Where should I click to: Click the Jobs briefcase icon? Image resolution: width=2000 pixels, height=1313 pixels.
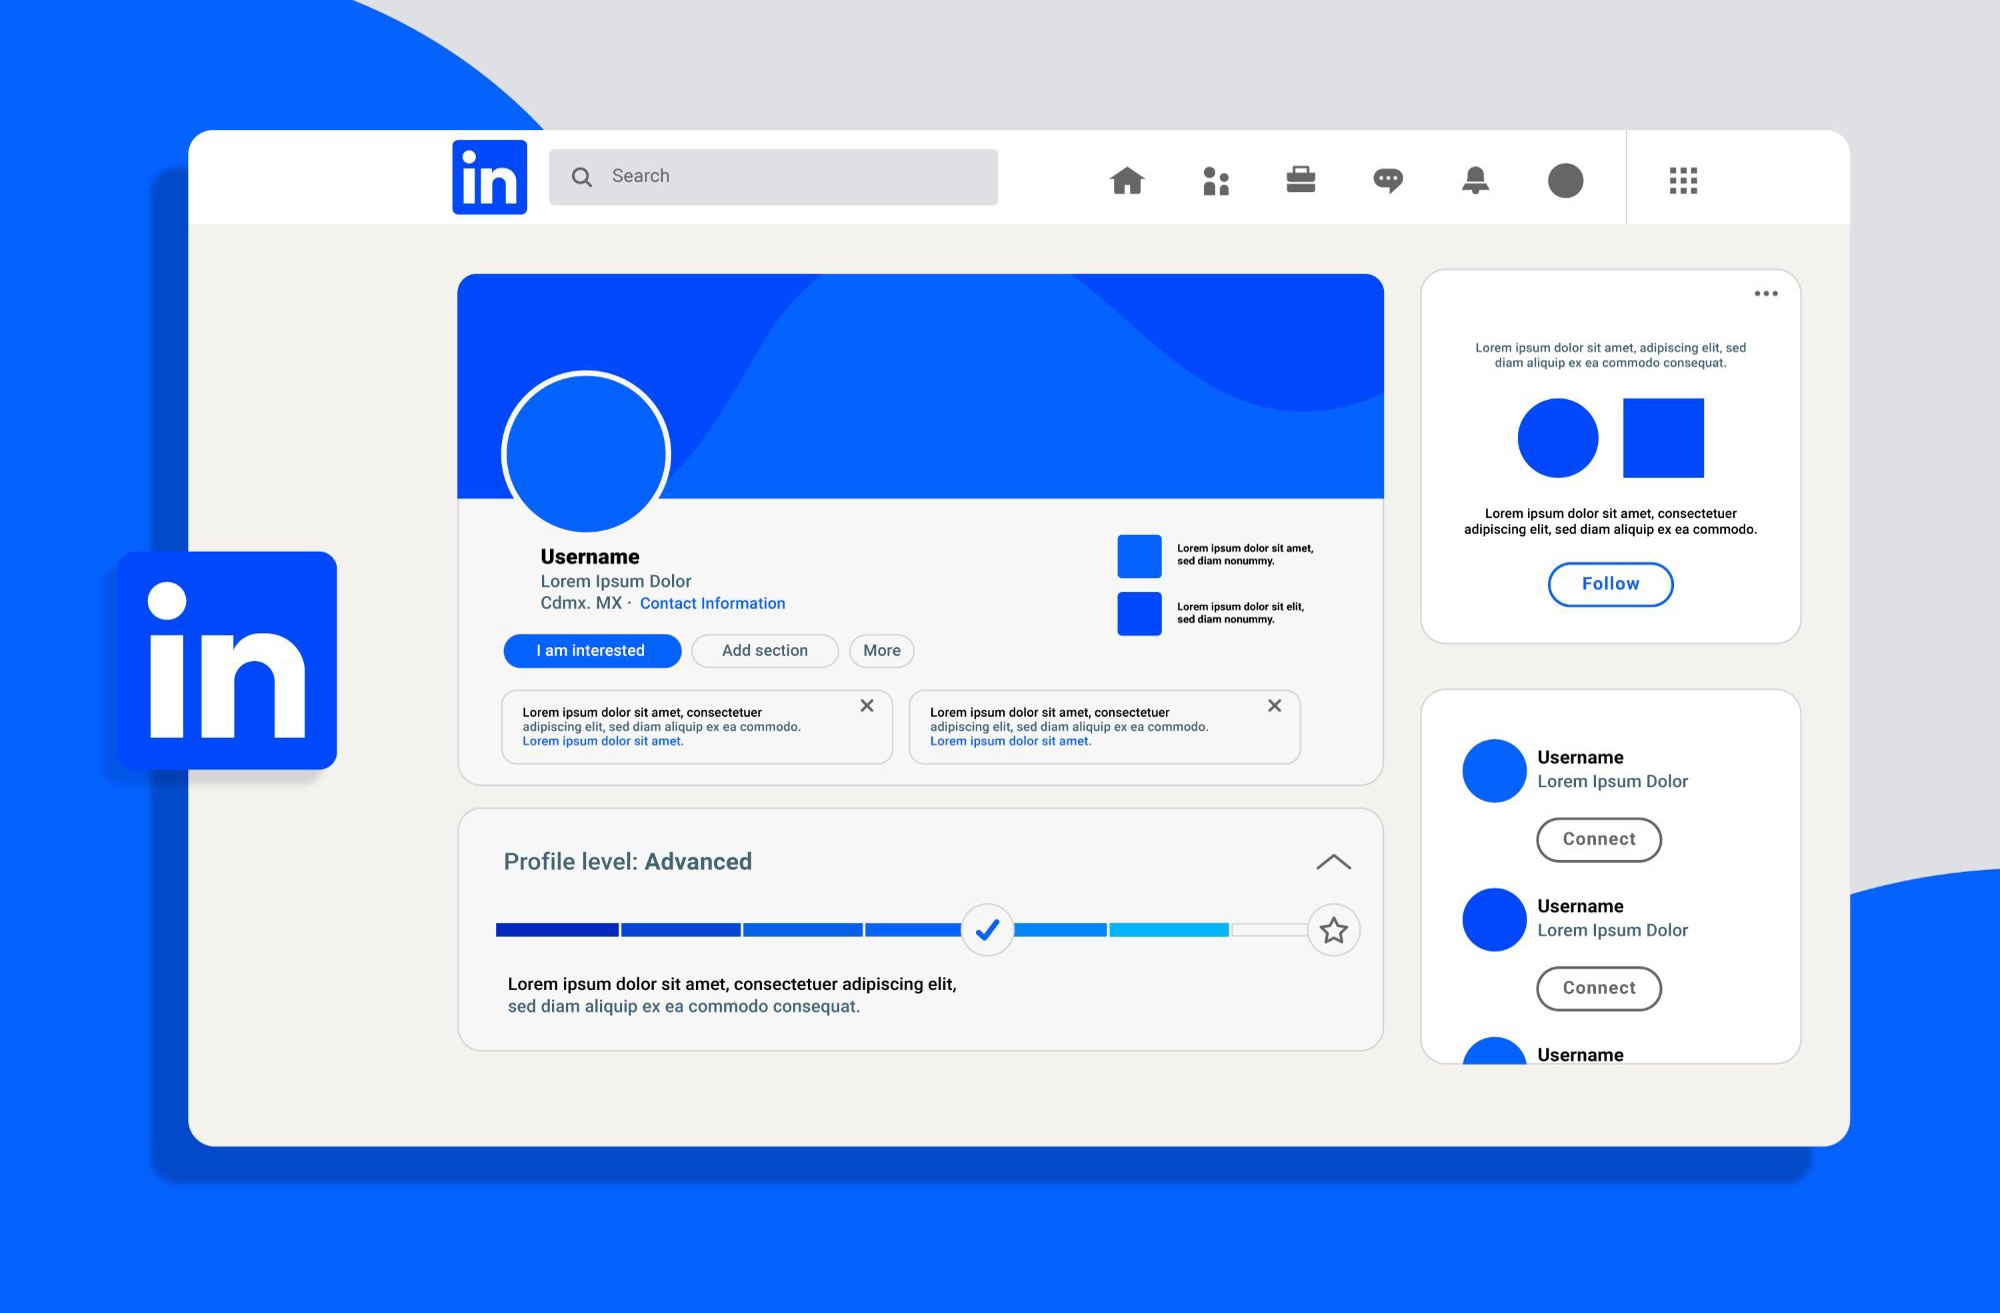pos(1298,180)
